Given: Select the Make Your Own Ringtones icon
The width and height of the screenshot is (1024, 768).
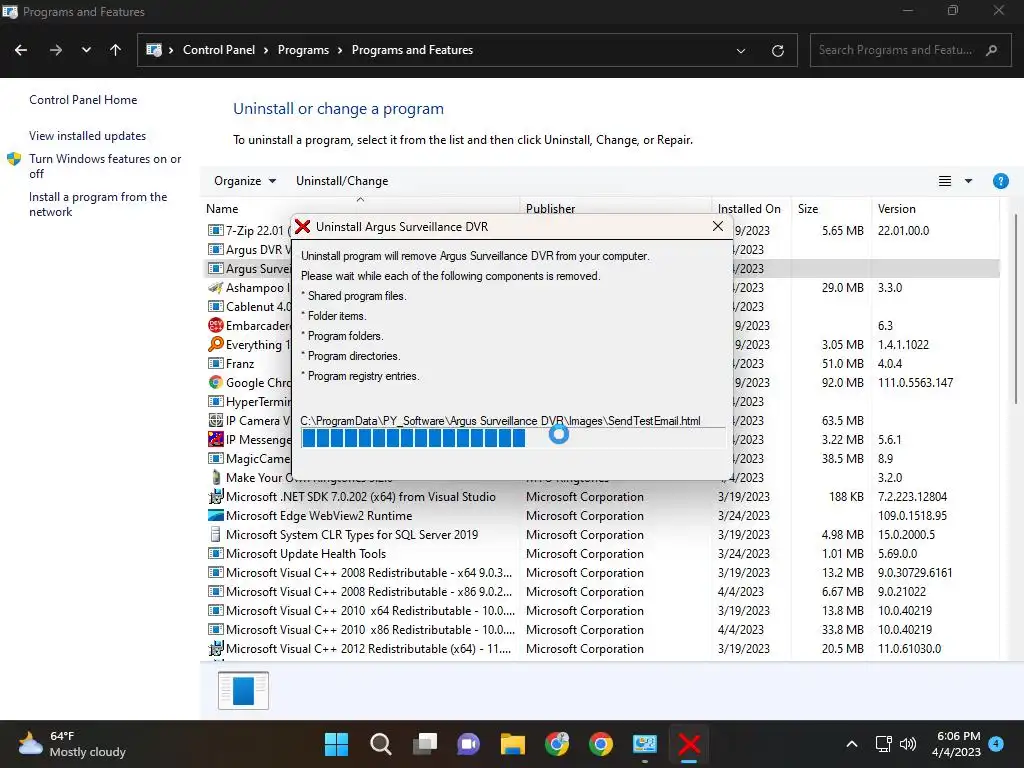Looking at the screenshot, I should tap(216, 477).
